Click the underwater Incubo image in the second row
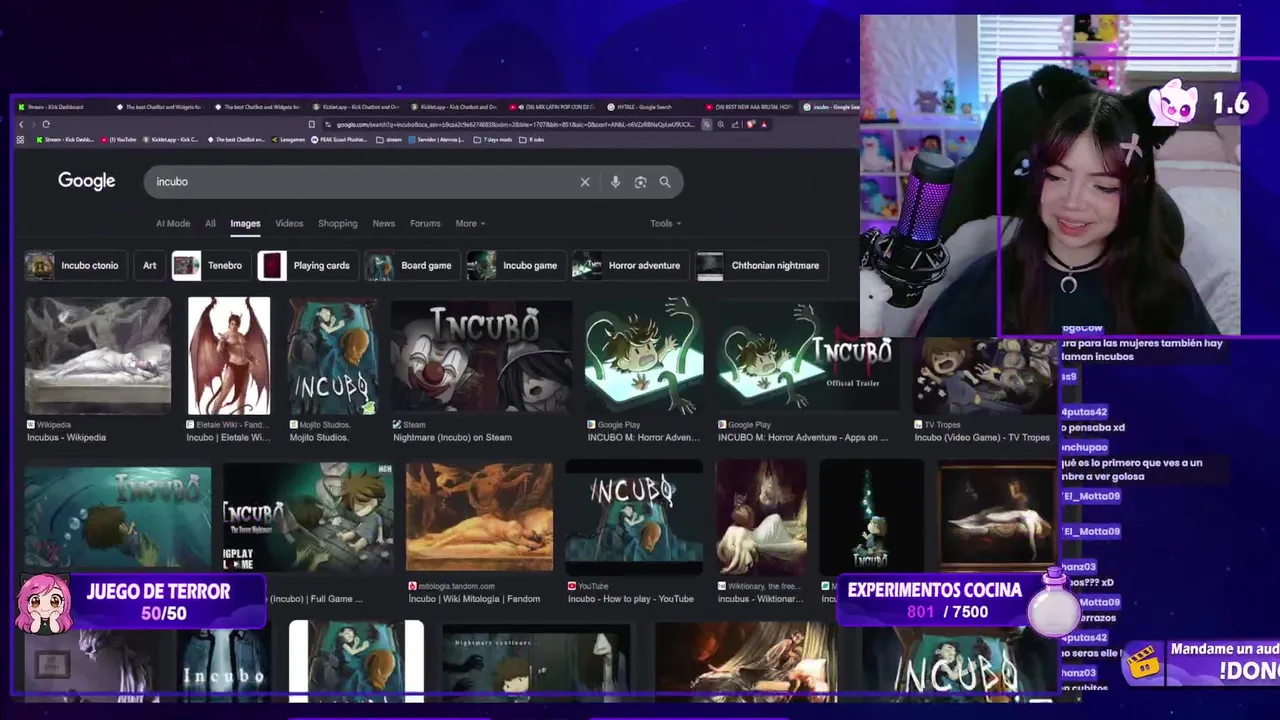 [x=118, y=517]
